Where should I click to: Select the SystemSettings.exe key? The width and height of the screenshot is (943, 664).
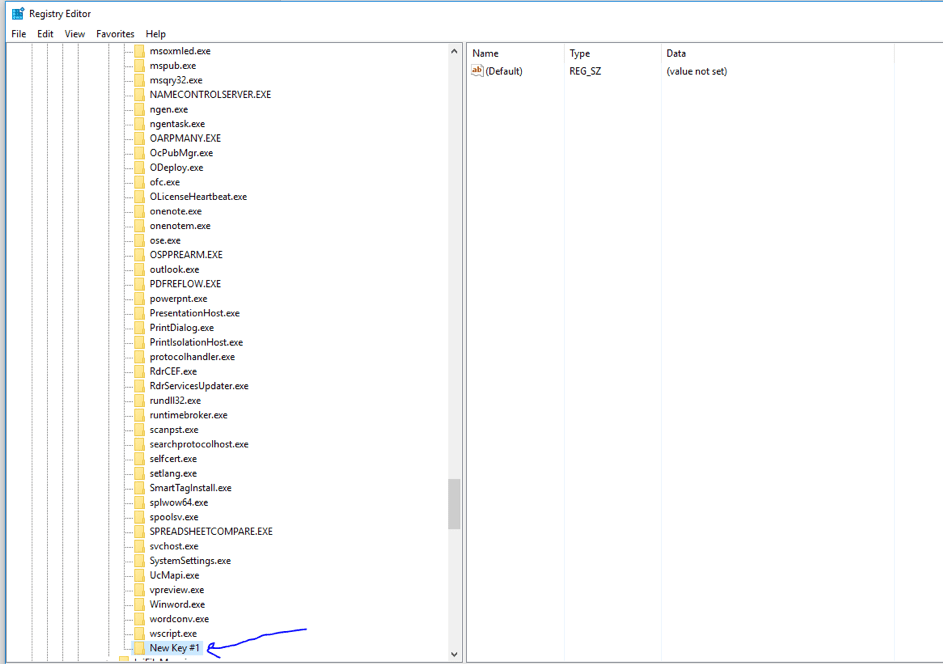click(x=190, y=561)
